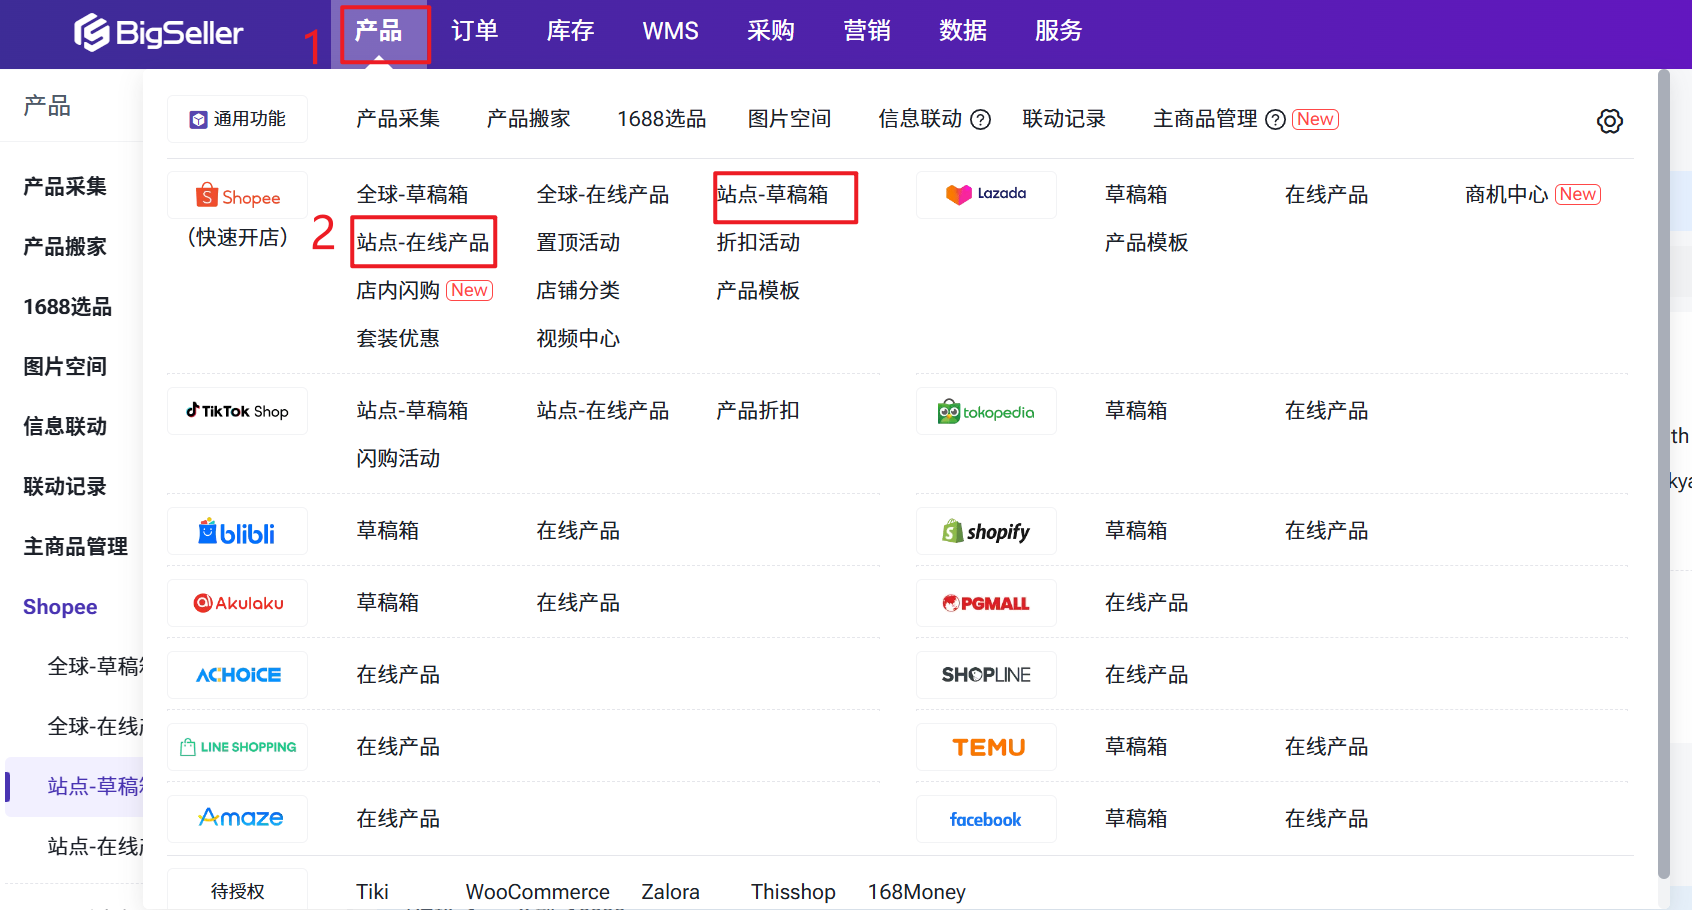The image size is (1692, 910).
Task: Open Lazada 商机中心 link
Action: point(1506,195)
